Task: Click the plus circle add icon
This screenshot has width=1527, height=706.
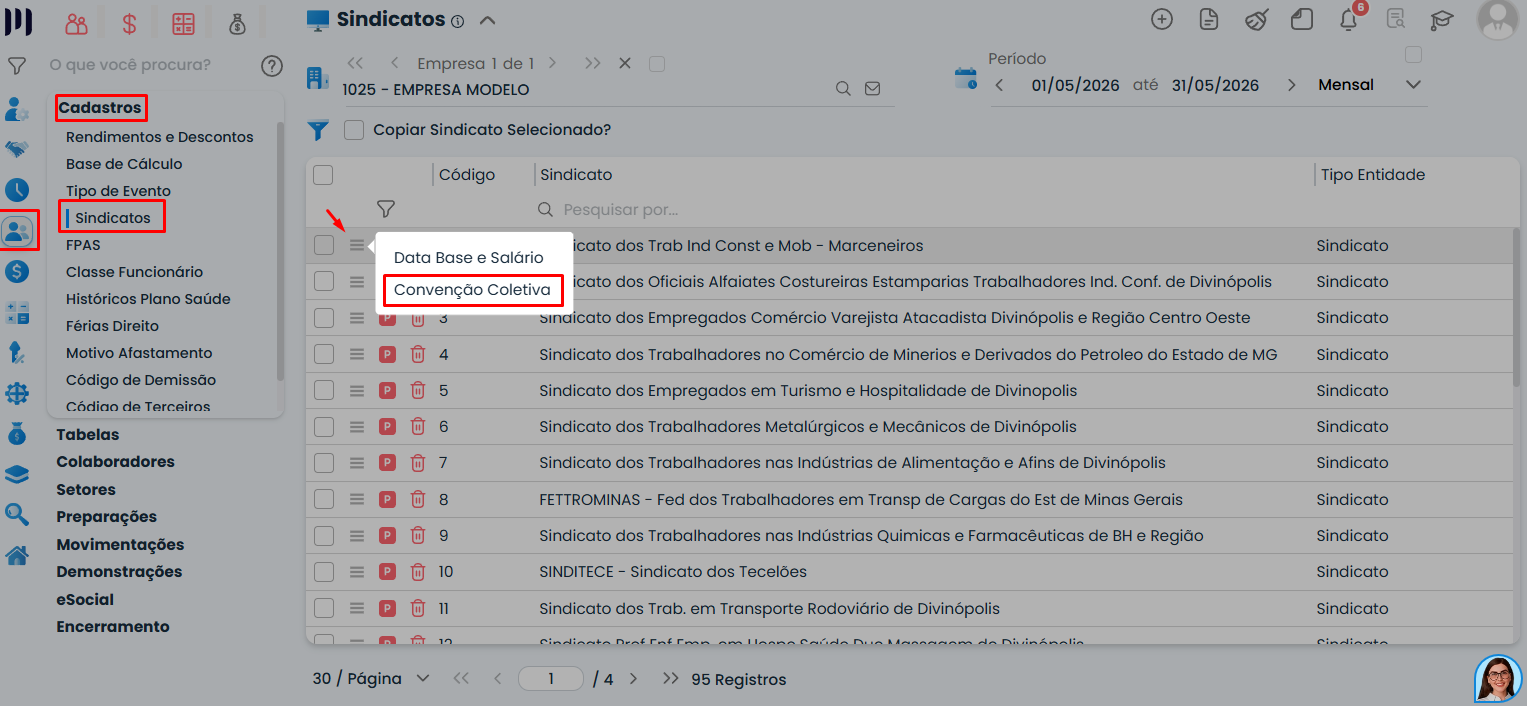Action: [x=1161, y=19]
